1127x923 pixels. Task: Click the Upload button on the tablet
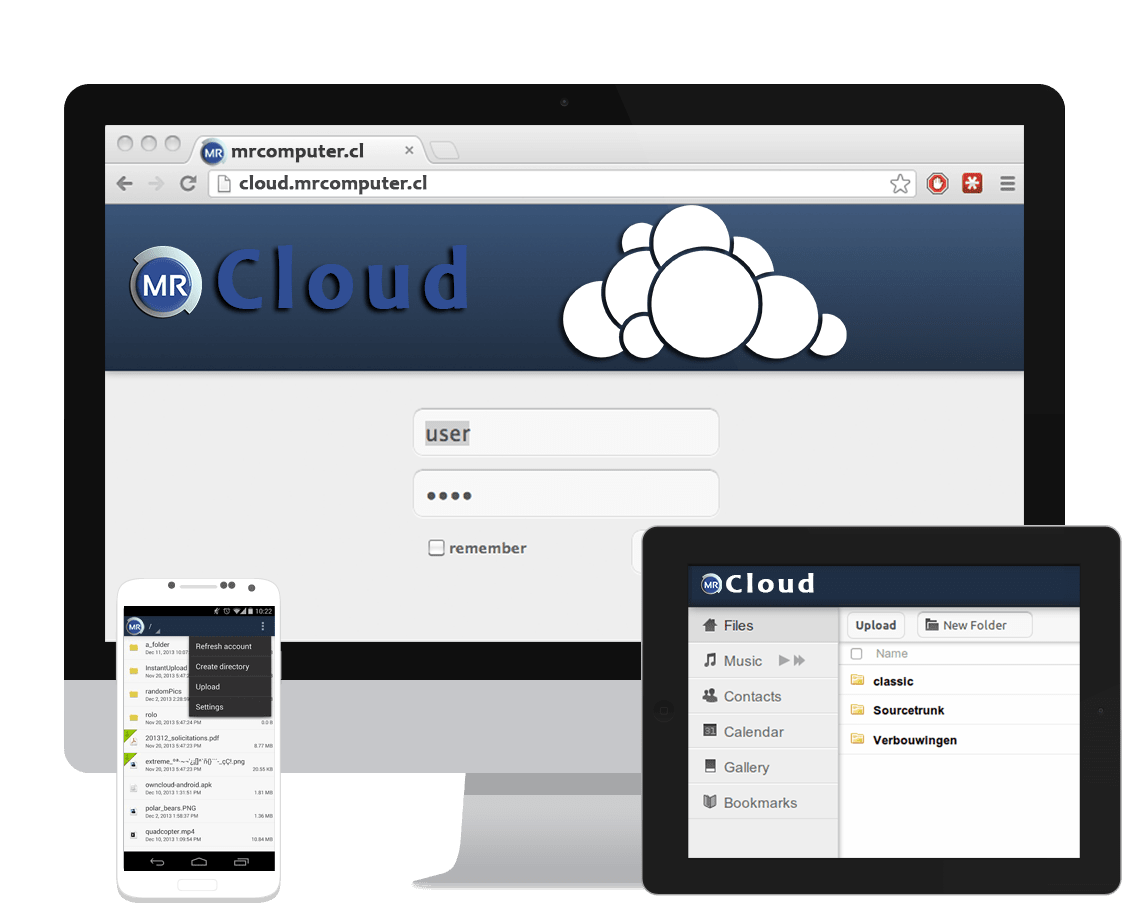(x=875, y=625)
